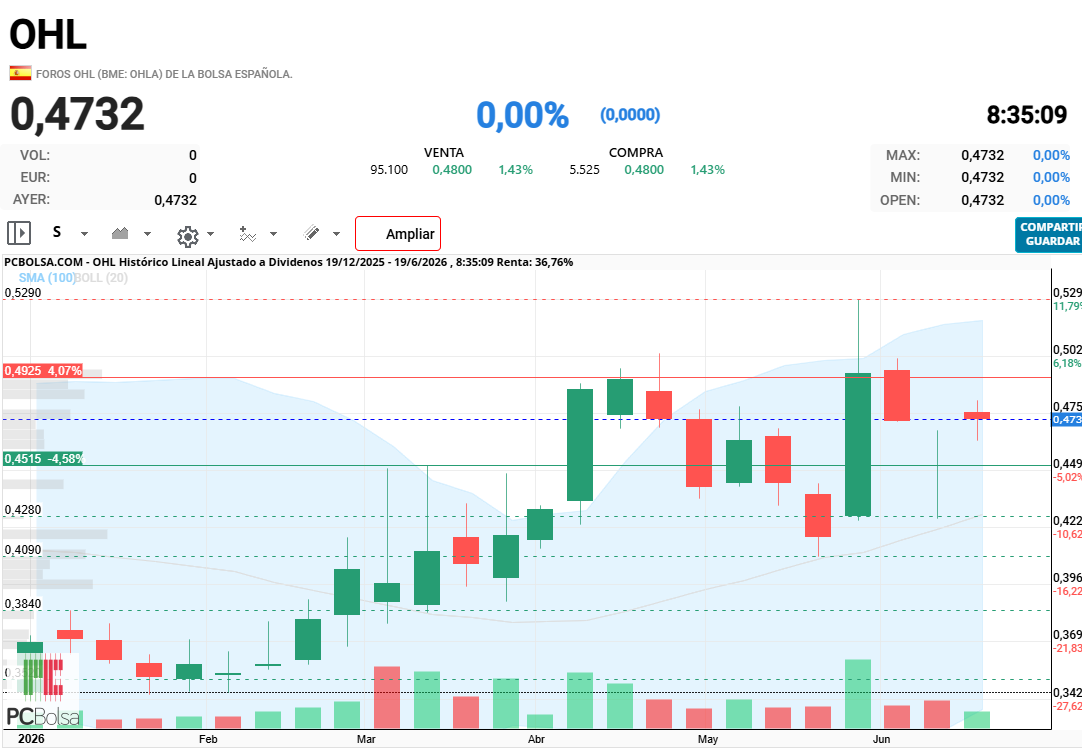
Task: Click the Jun label on time axis
Action: [x=881, y=739]
